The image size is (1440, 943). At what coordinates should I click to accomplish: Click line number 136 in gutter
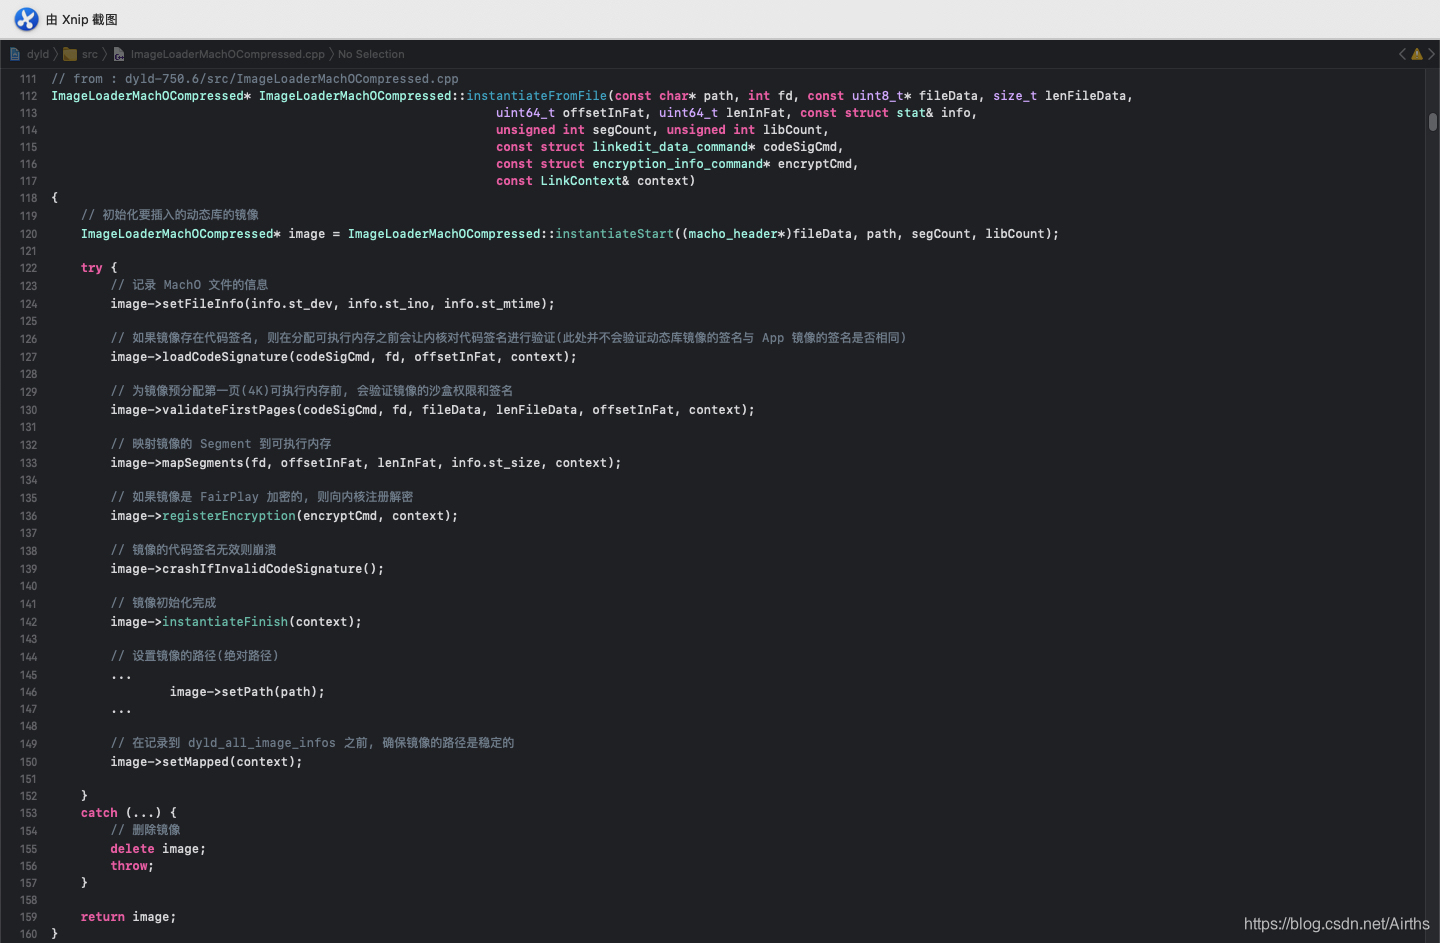point(28,516)
